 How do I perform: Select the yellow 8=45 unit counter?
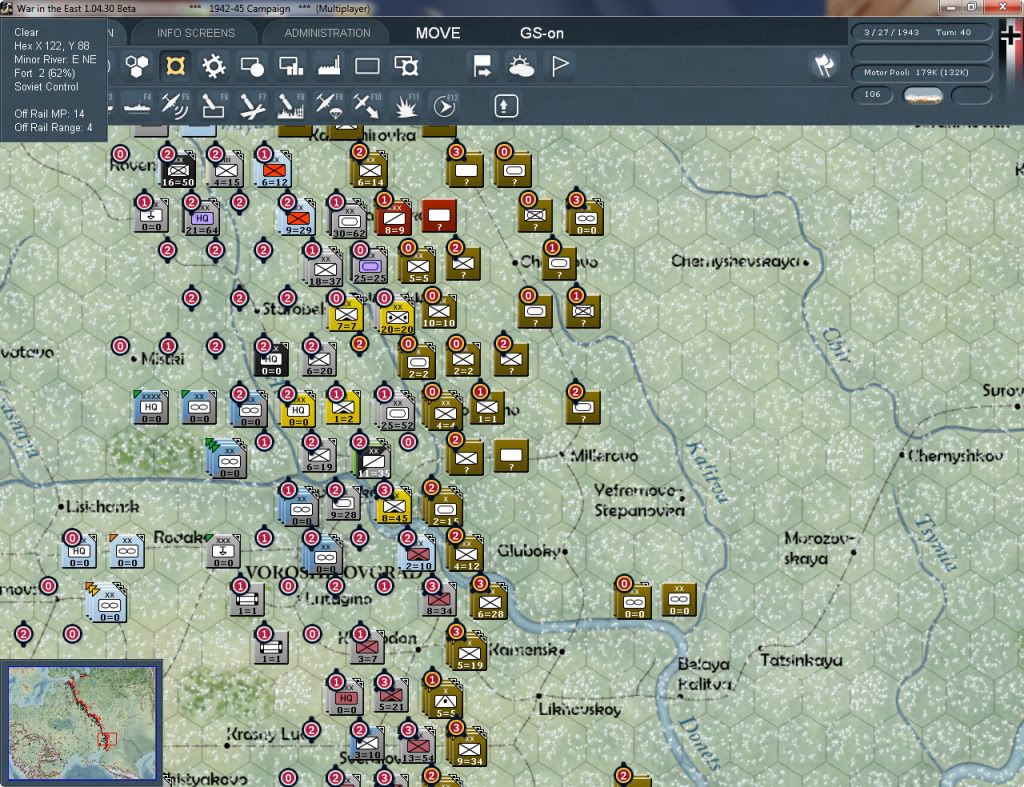tap(394, 506)
